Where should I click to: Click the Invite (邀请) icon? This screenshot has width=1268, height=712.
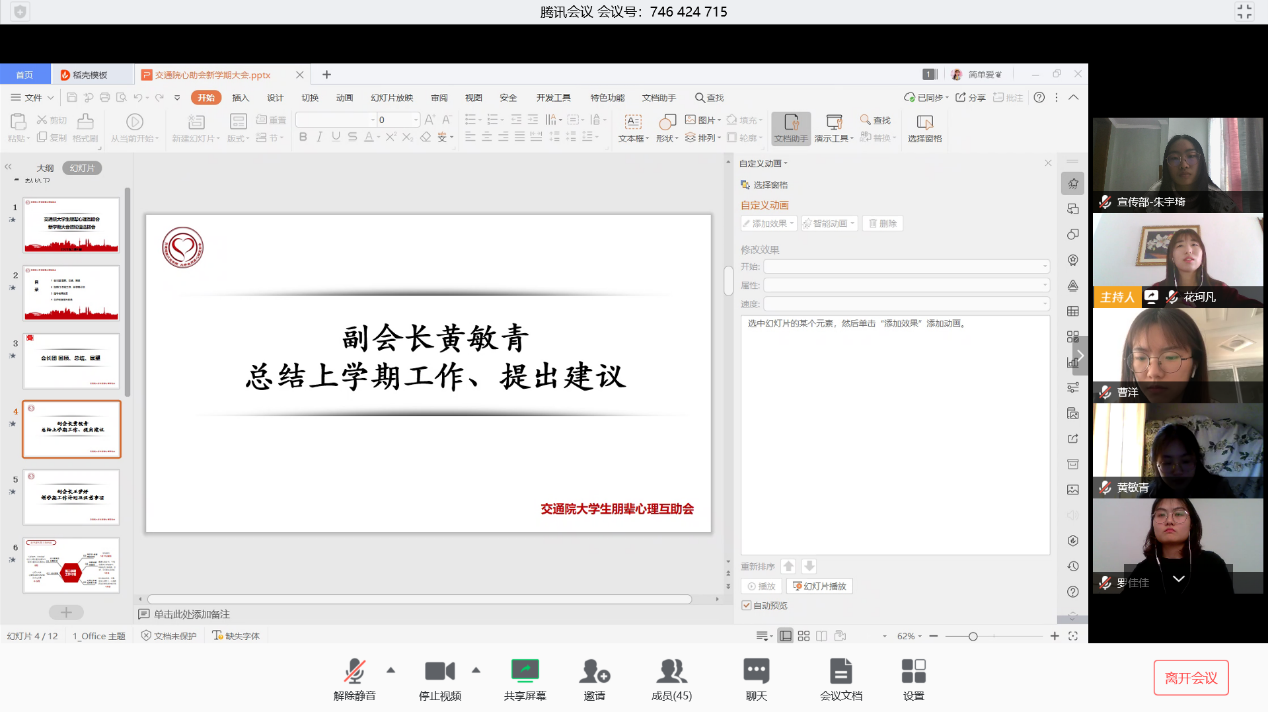[595, 671]
